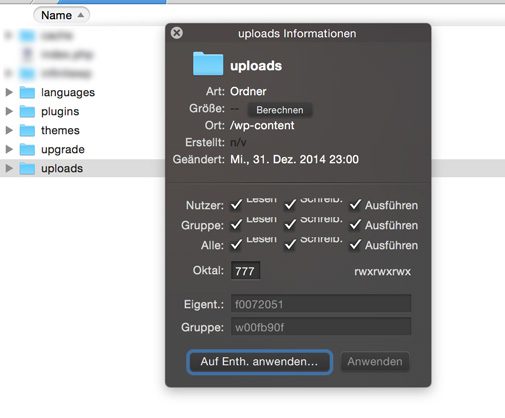Viewport: 505px width, 418px height.
Task: Select the plugins row
Action: point(82,111)
